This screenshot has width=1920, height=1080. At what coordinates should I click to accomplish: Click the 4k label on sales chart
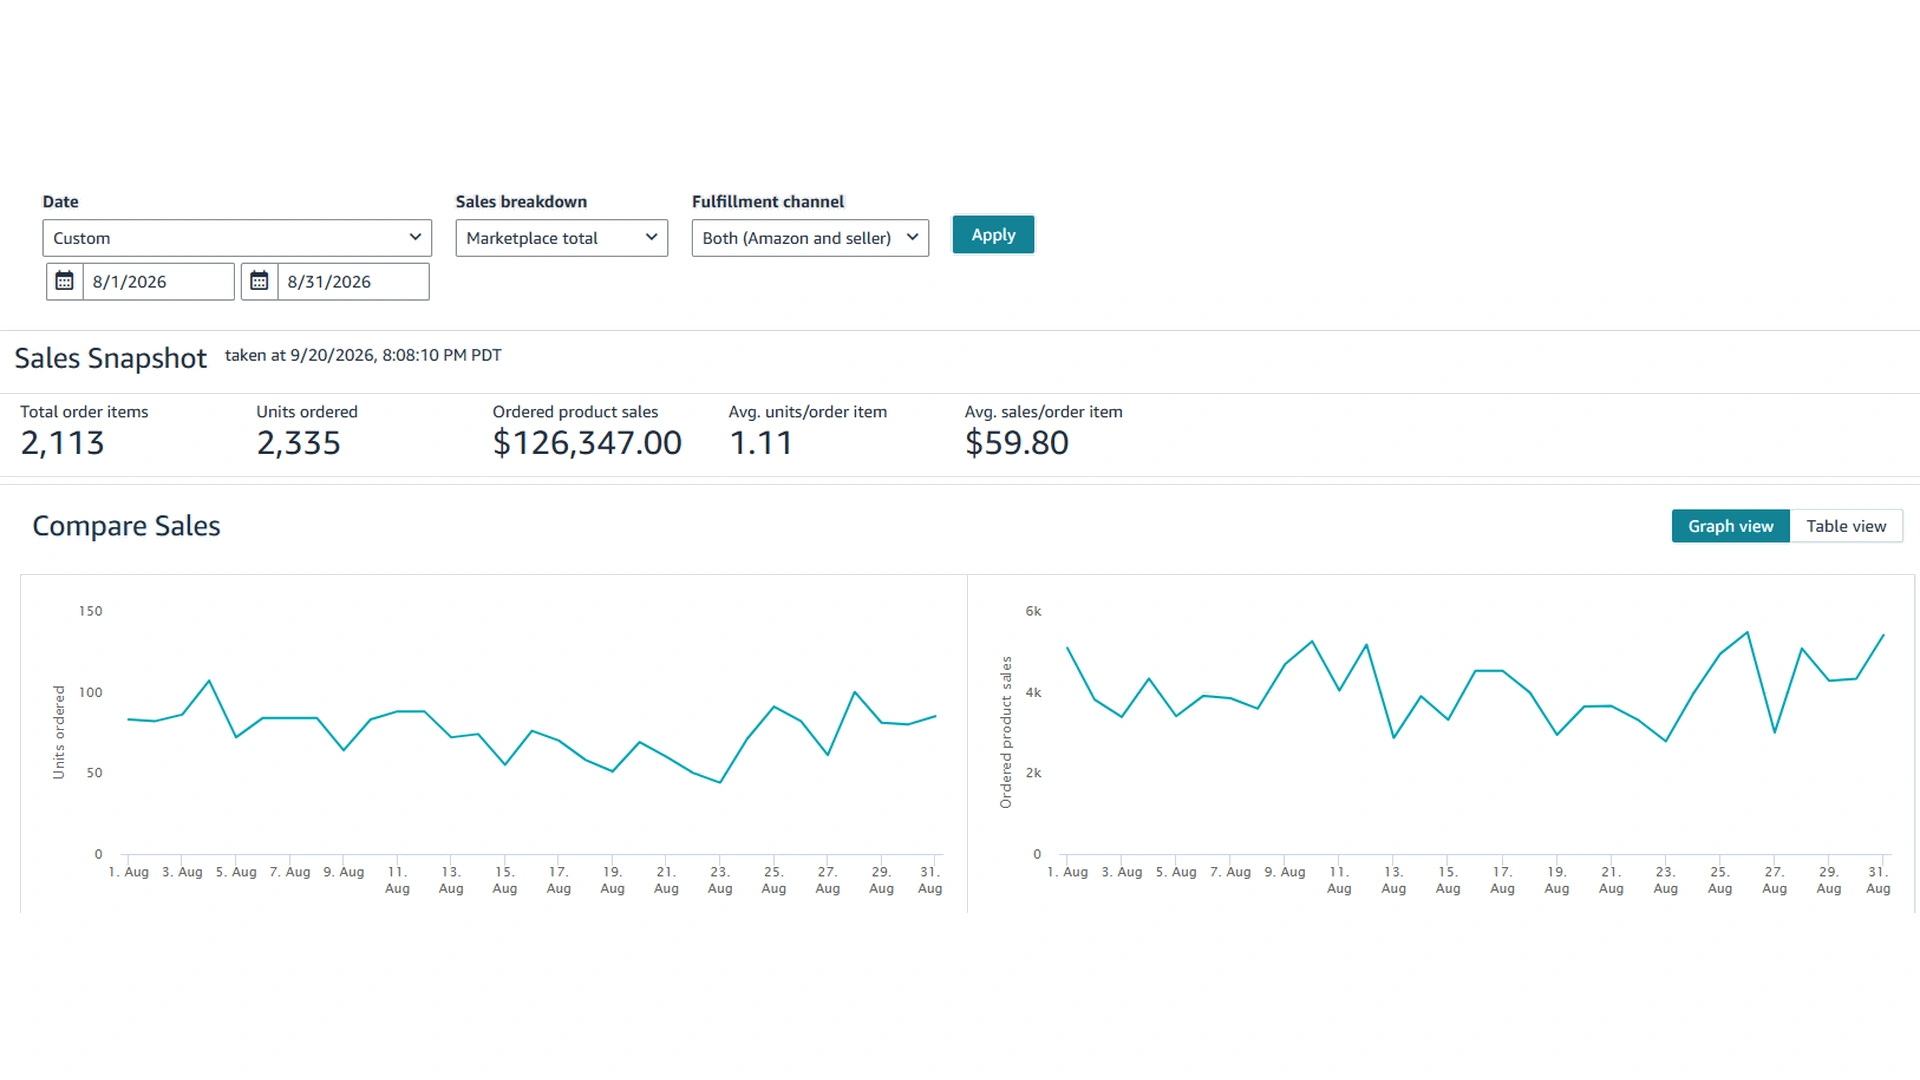click(x=1034, y=692)
